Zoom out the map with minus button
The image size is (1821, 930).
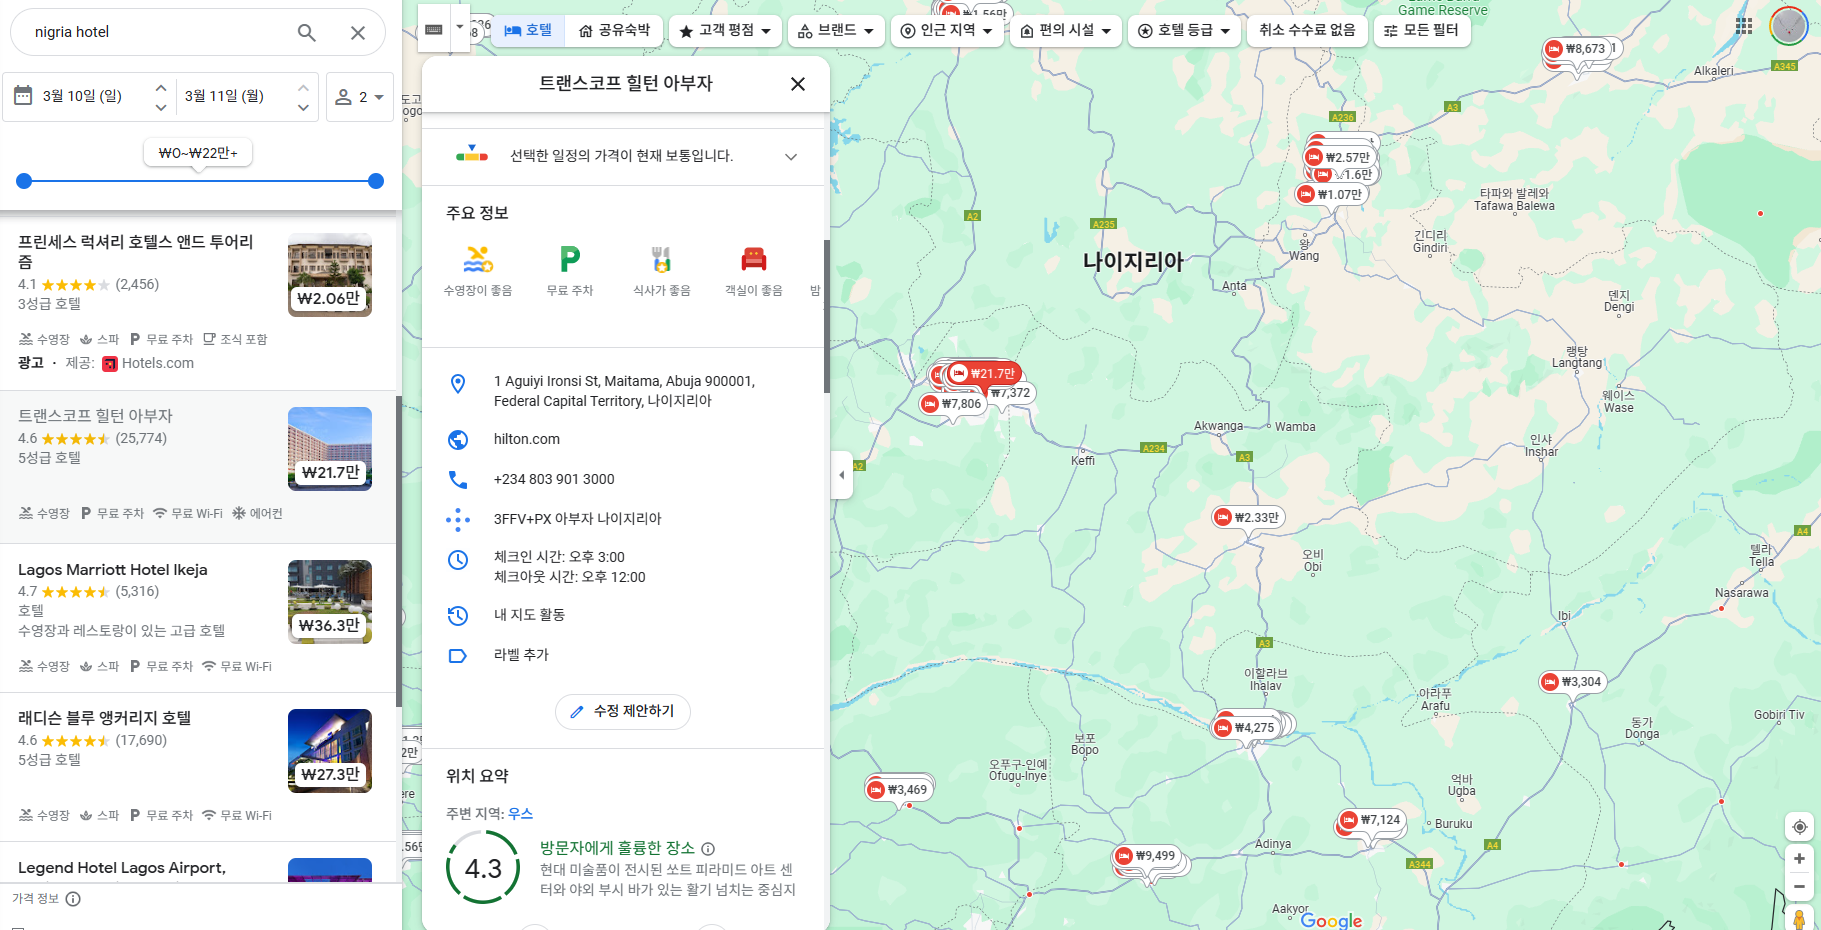point(1799,887)
